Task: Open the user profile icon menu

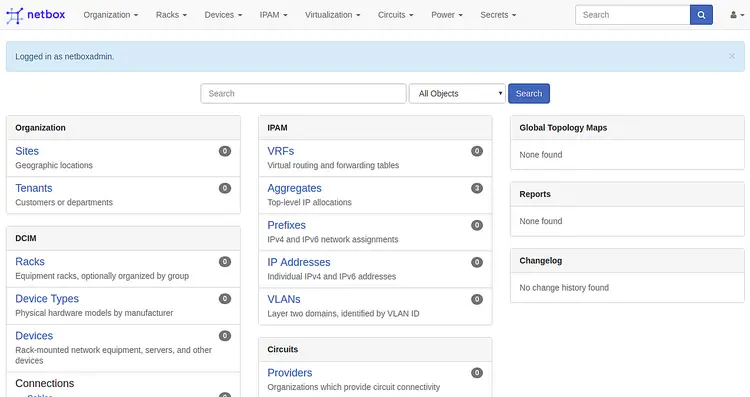Action: point(737,15)
